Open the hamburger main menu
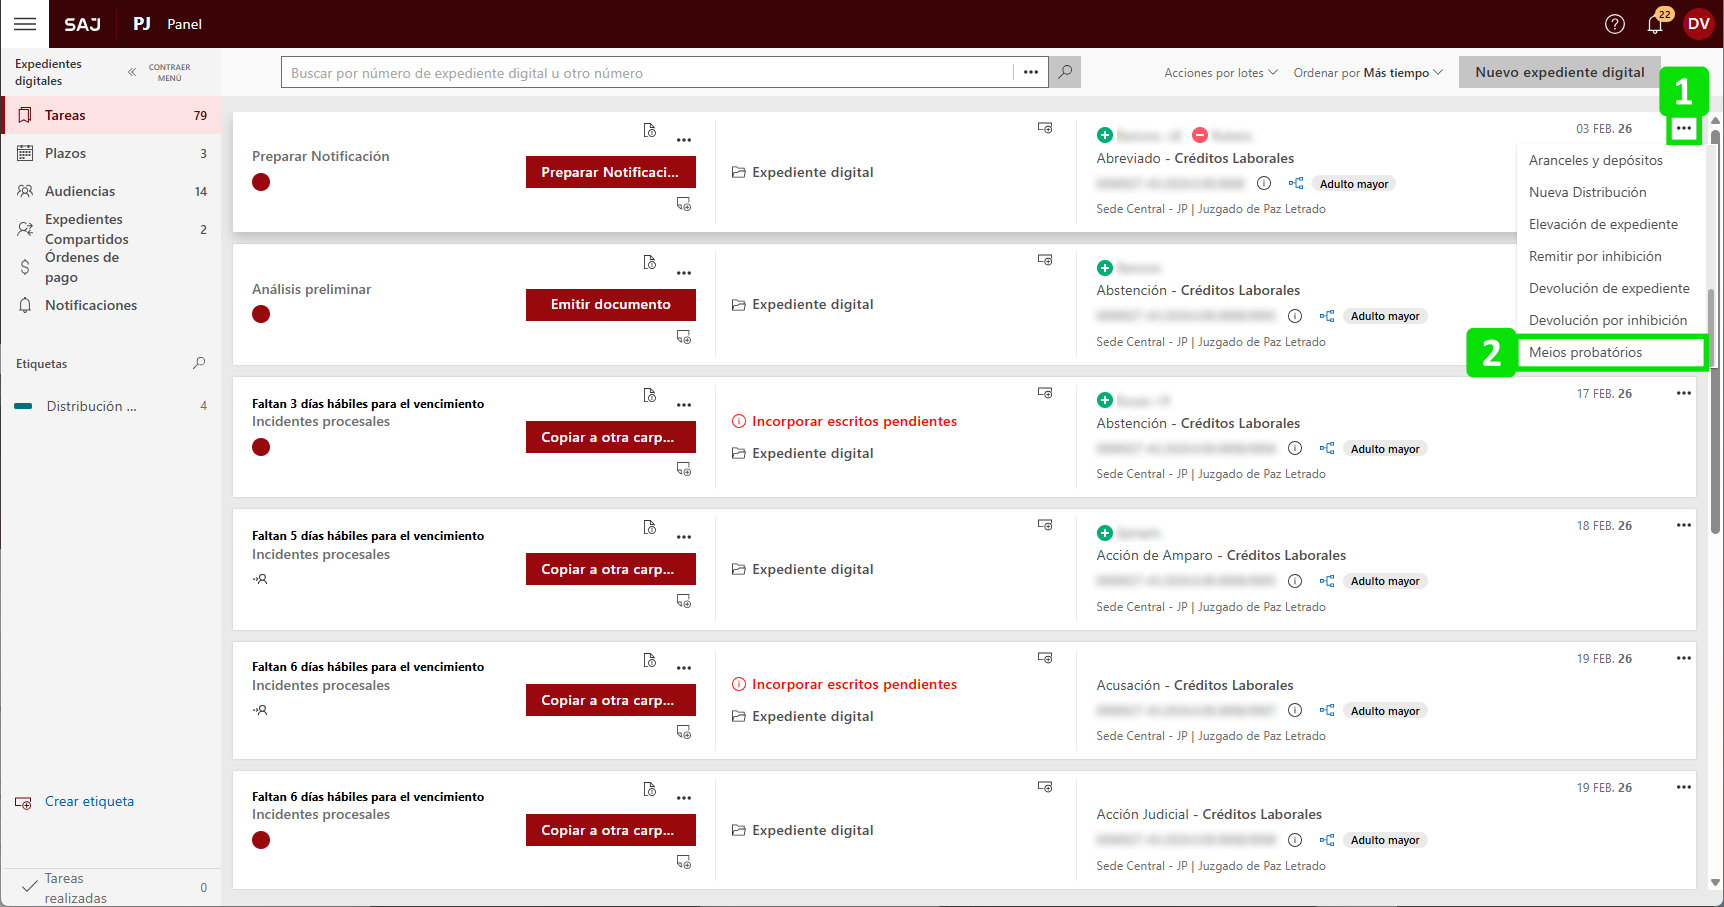 pyautogui.click(x=25, y=24)
